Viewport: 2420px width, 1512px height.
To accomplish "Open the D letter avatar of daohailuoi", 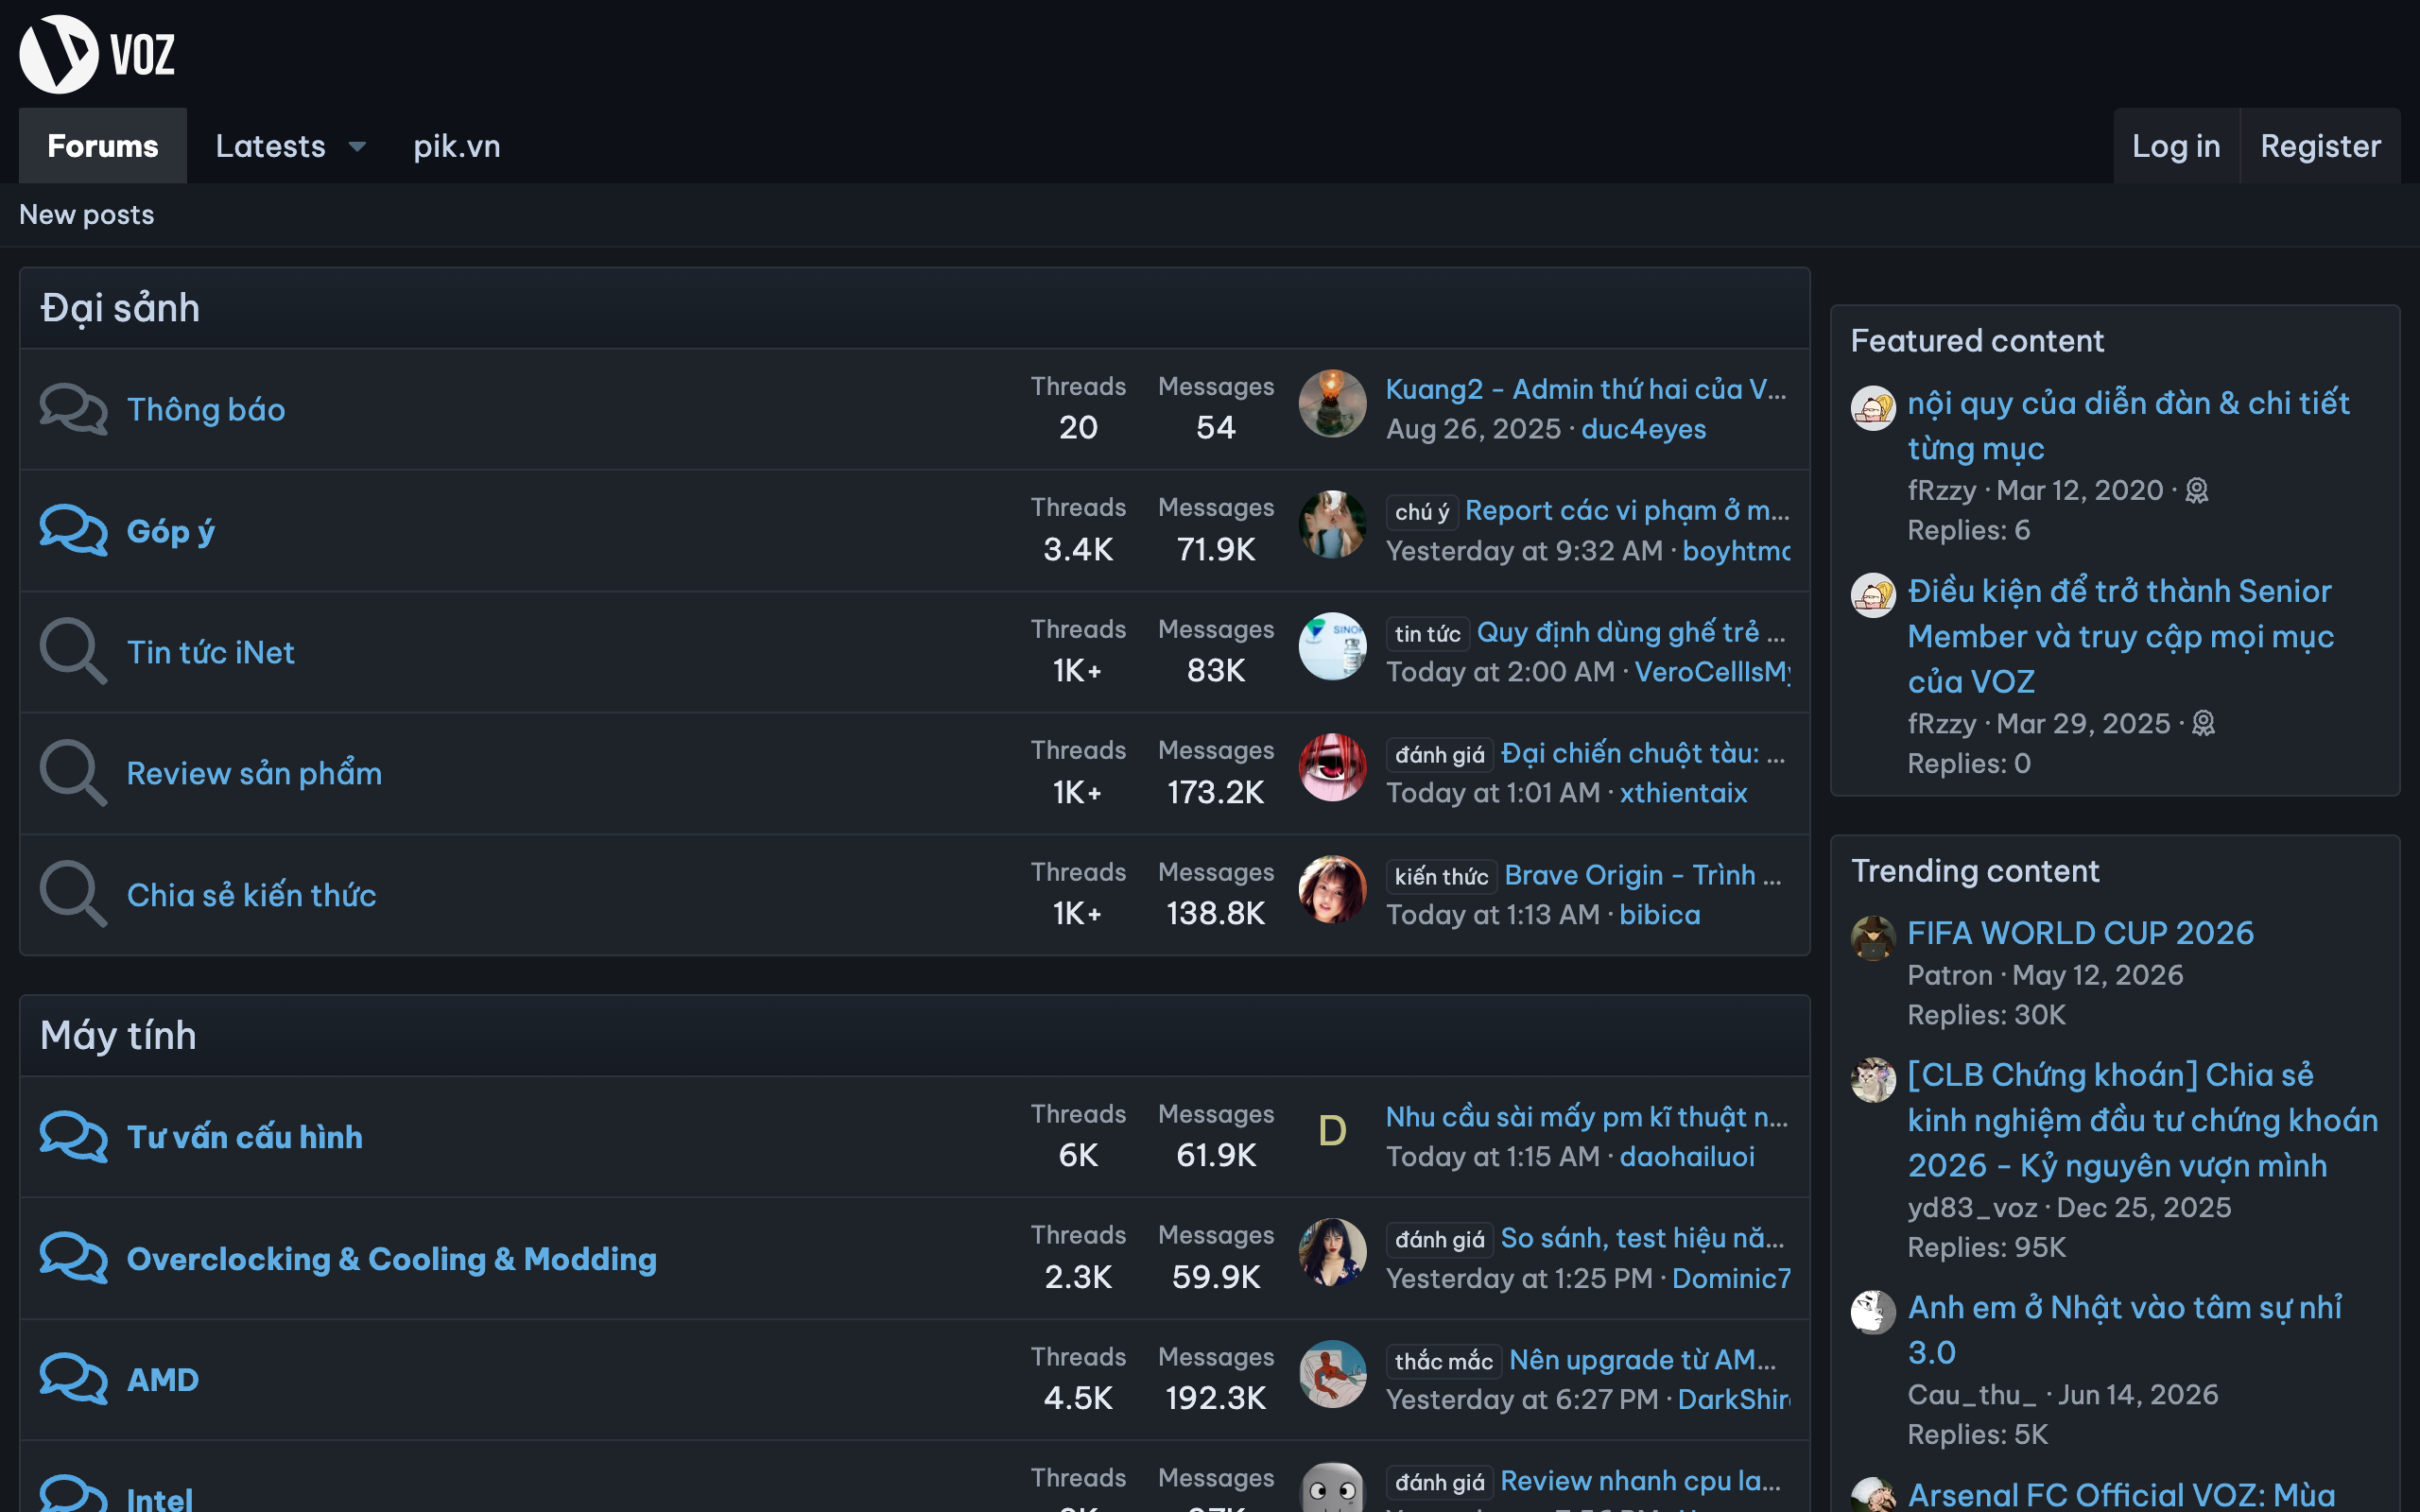I will click(x=1332, y=1132).
